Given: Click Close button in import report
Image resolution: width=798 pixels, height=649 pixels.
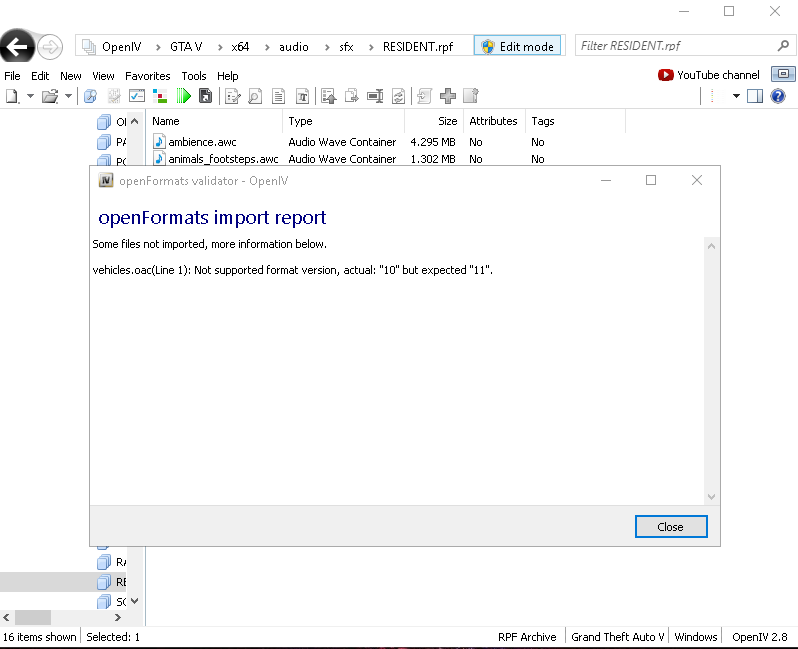Looking at the screenshot, I should click(x=671, y=526).
